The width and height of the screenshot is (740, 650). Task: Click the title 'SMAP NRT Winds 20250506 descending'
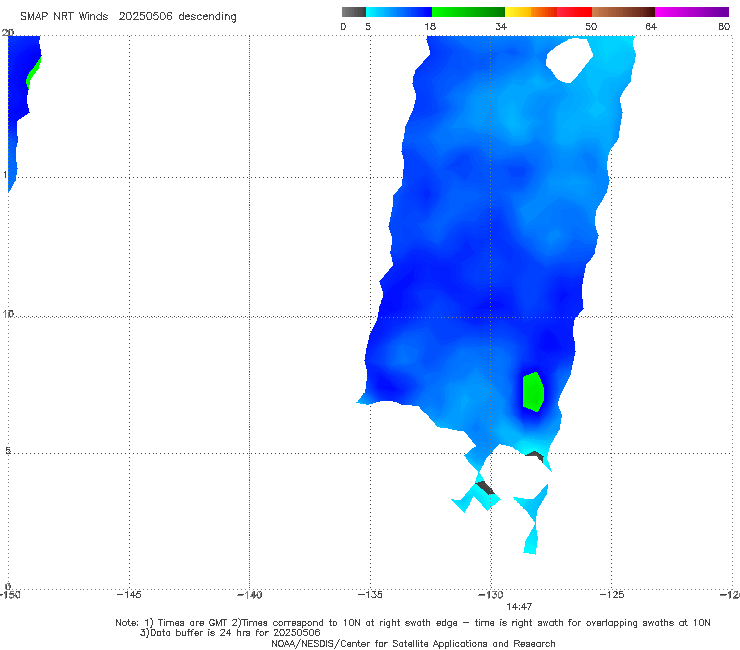pyautogui.click(x=128, y=17)
